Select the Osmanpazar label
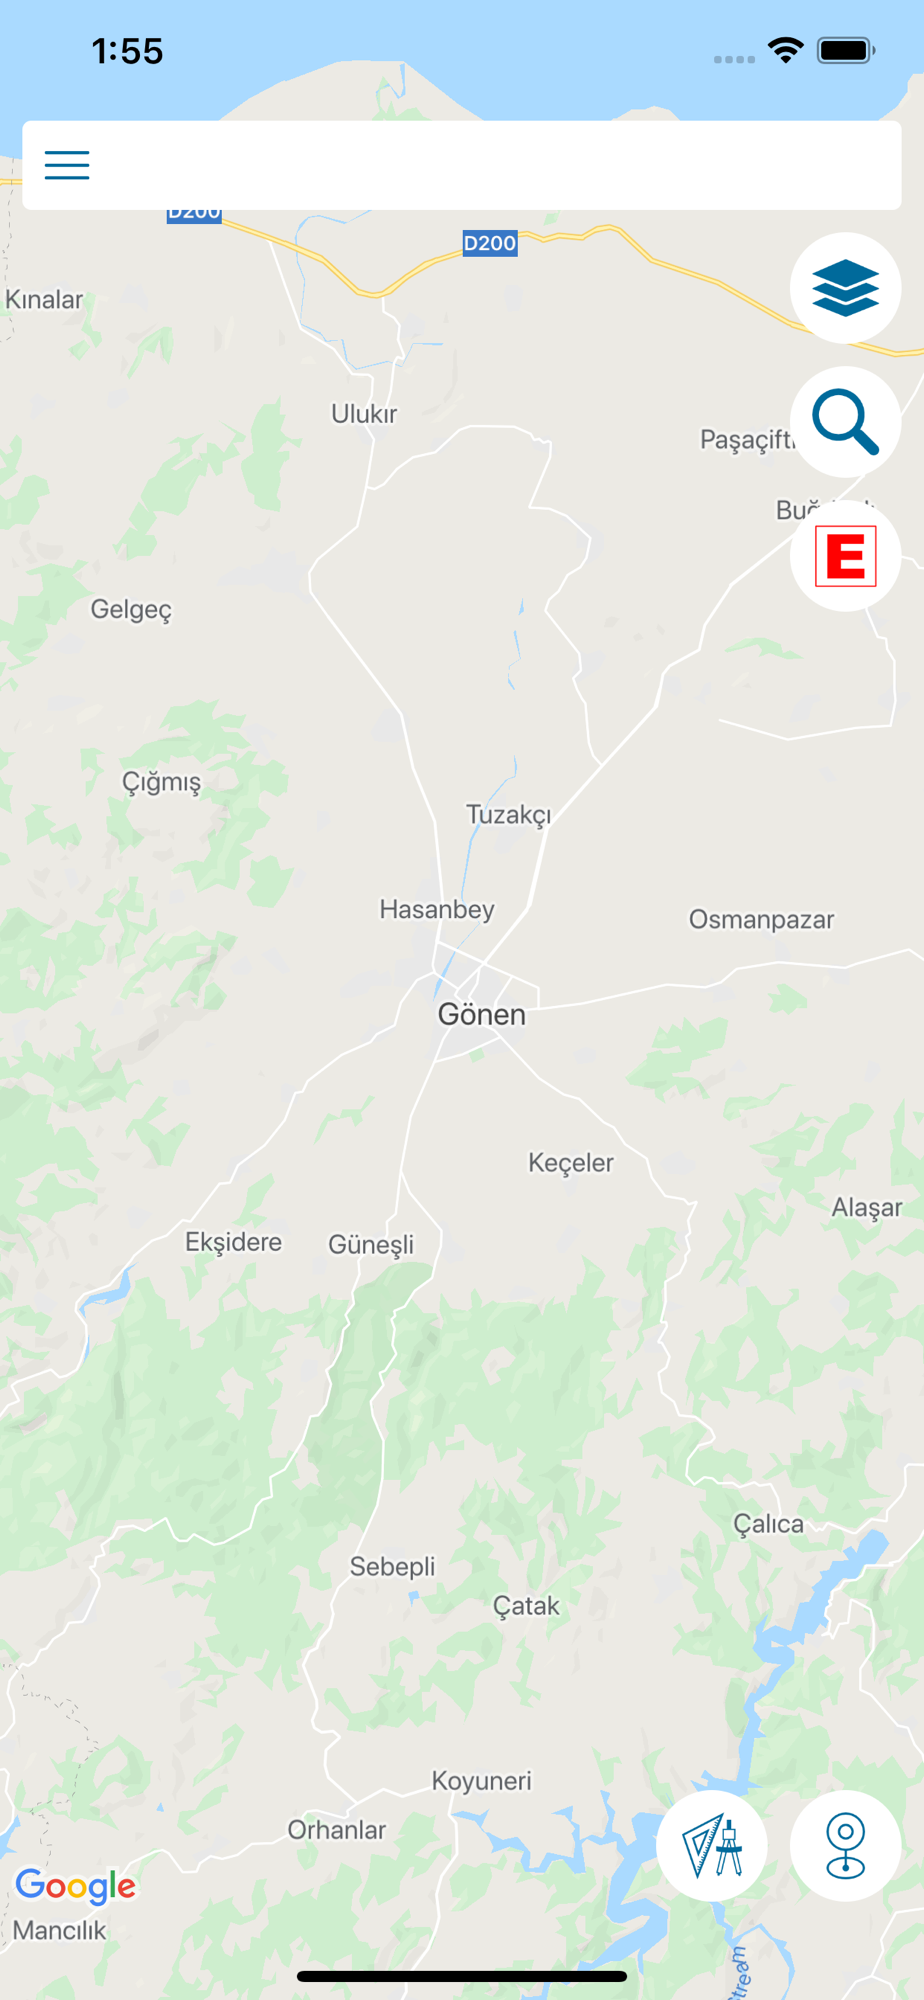 point(762,920)
